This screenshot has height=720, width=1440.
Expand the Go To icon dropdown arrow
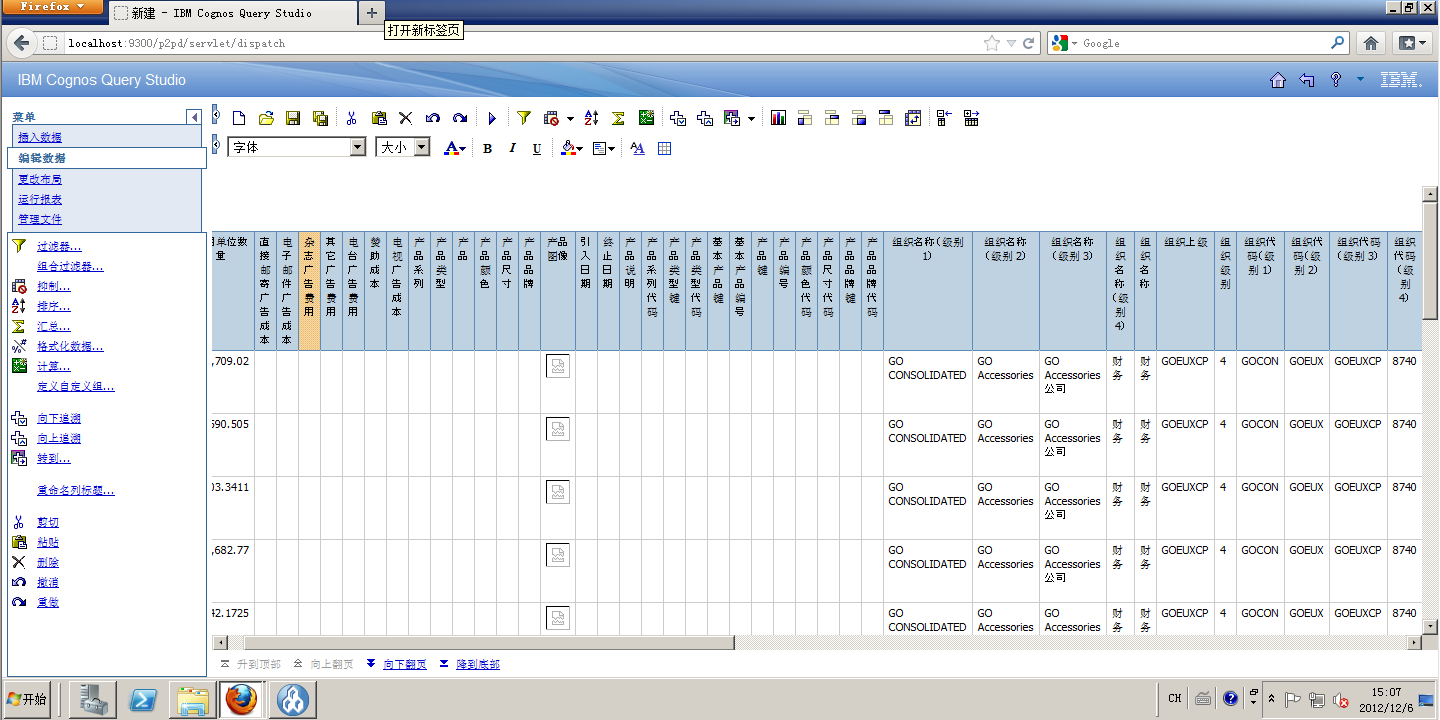point(750,118)
